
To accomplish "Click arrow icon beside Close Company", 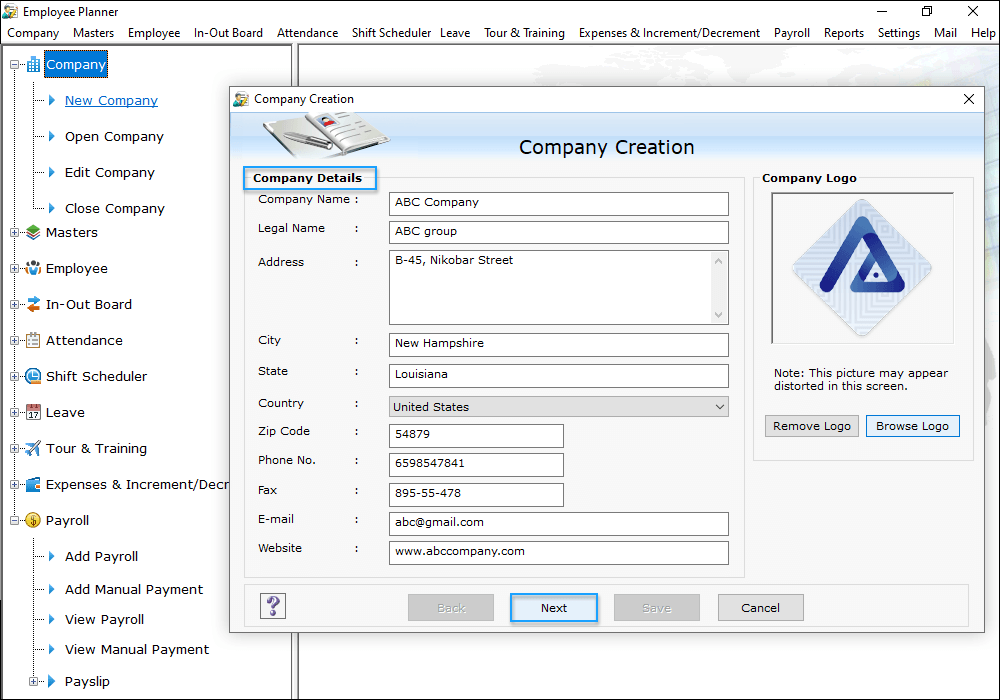I will pos(52,208).
